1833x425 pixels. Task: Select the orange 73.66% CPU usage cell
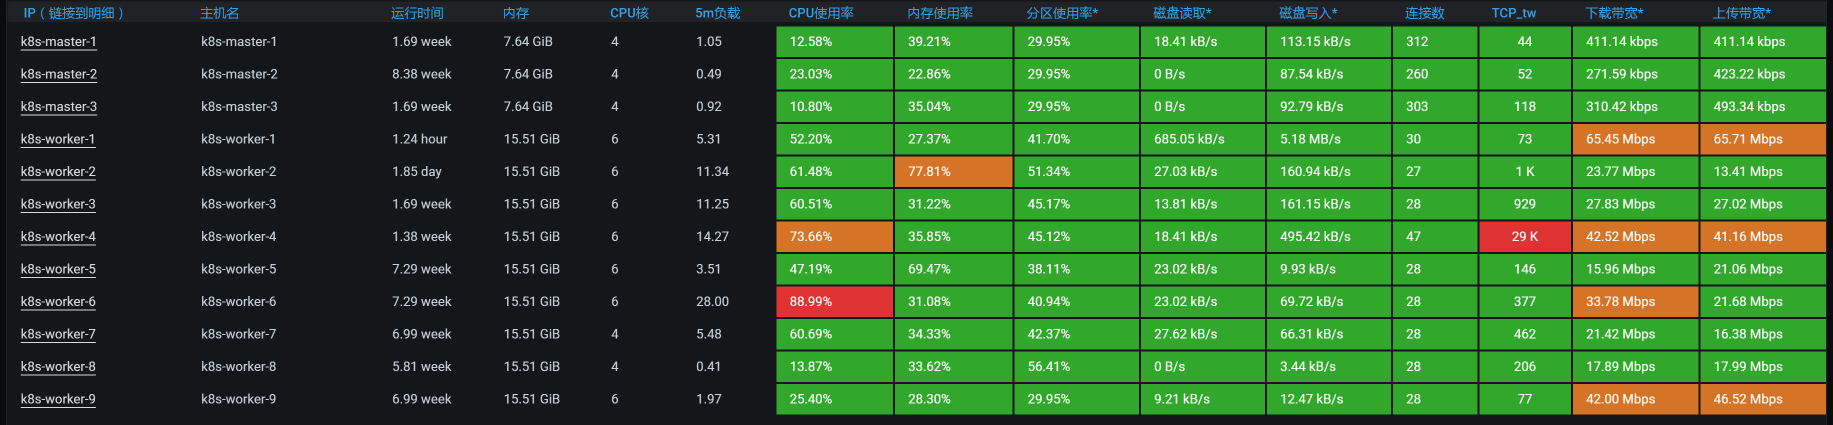tap(834, 237)
